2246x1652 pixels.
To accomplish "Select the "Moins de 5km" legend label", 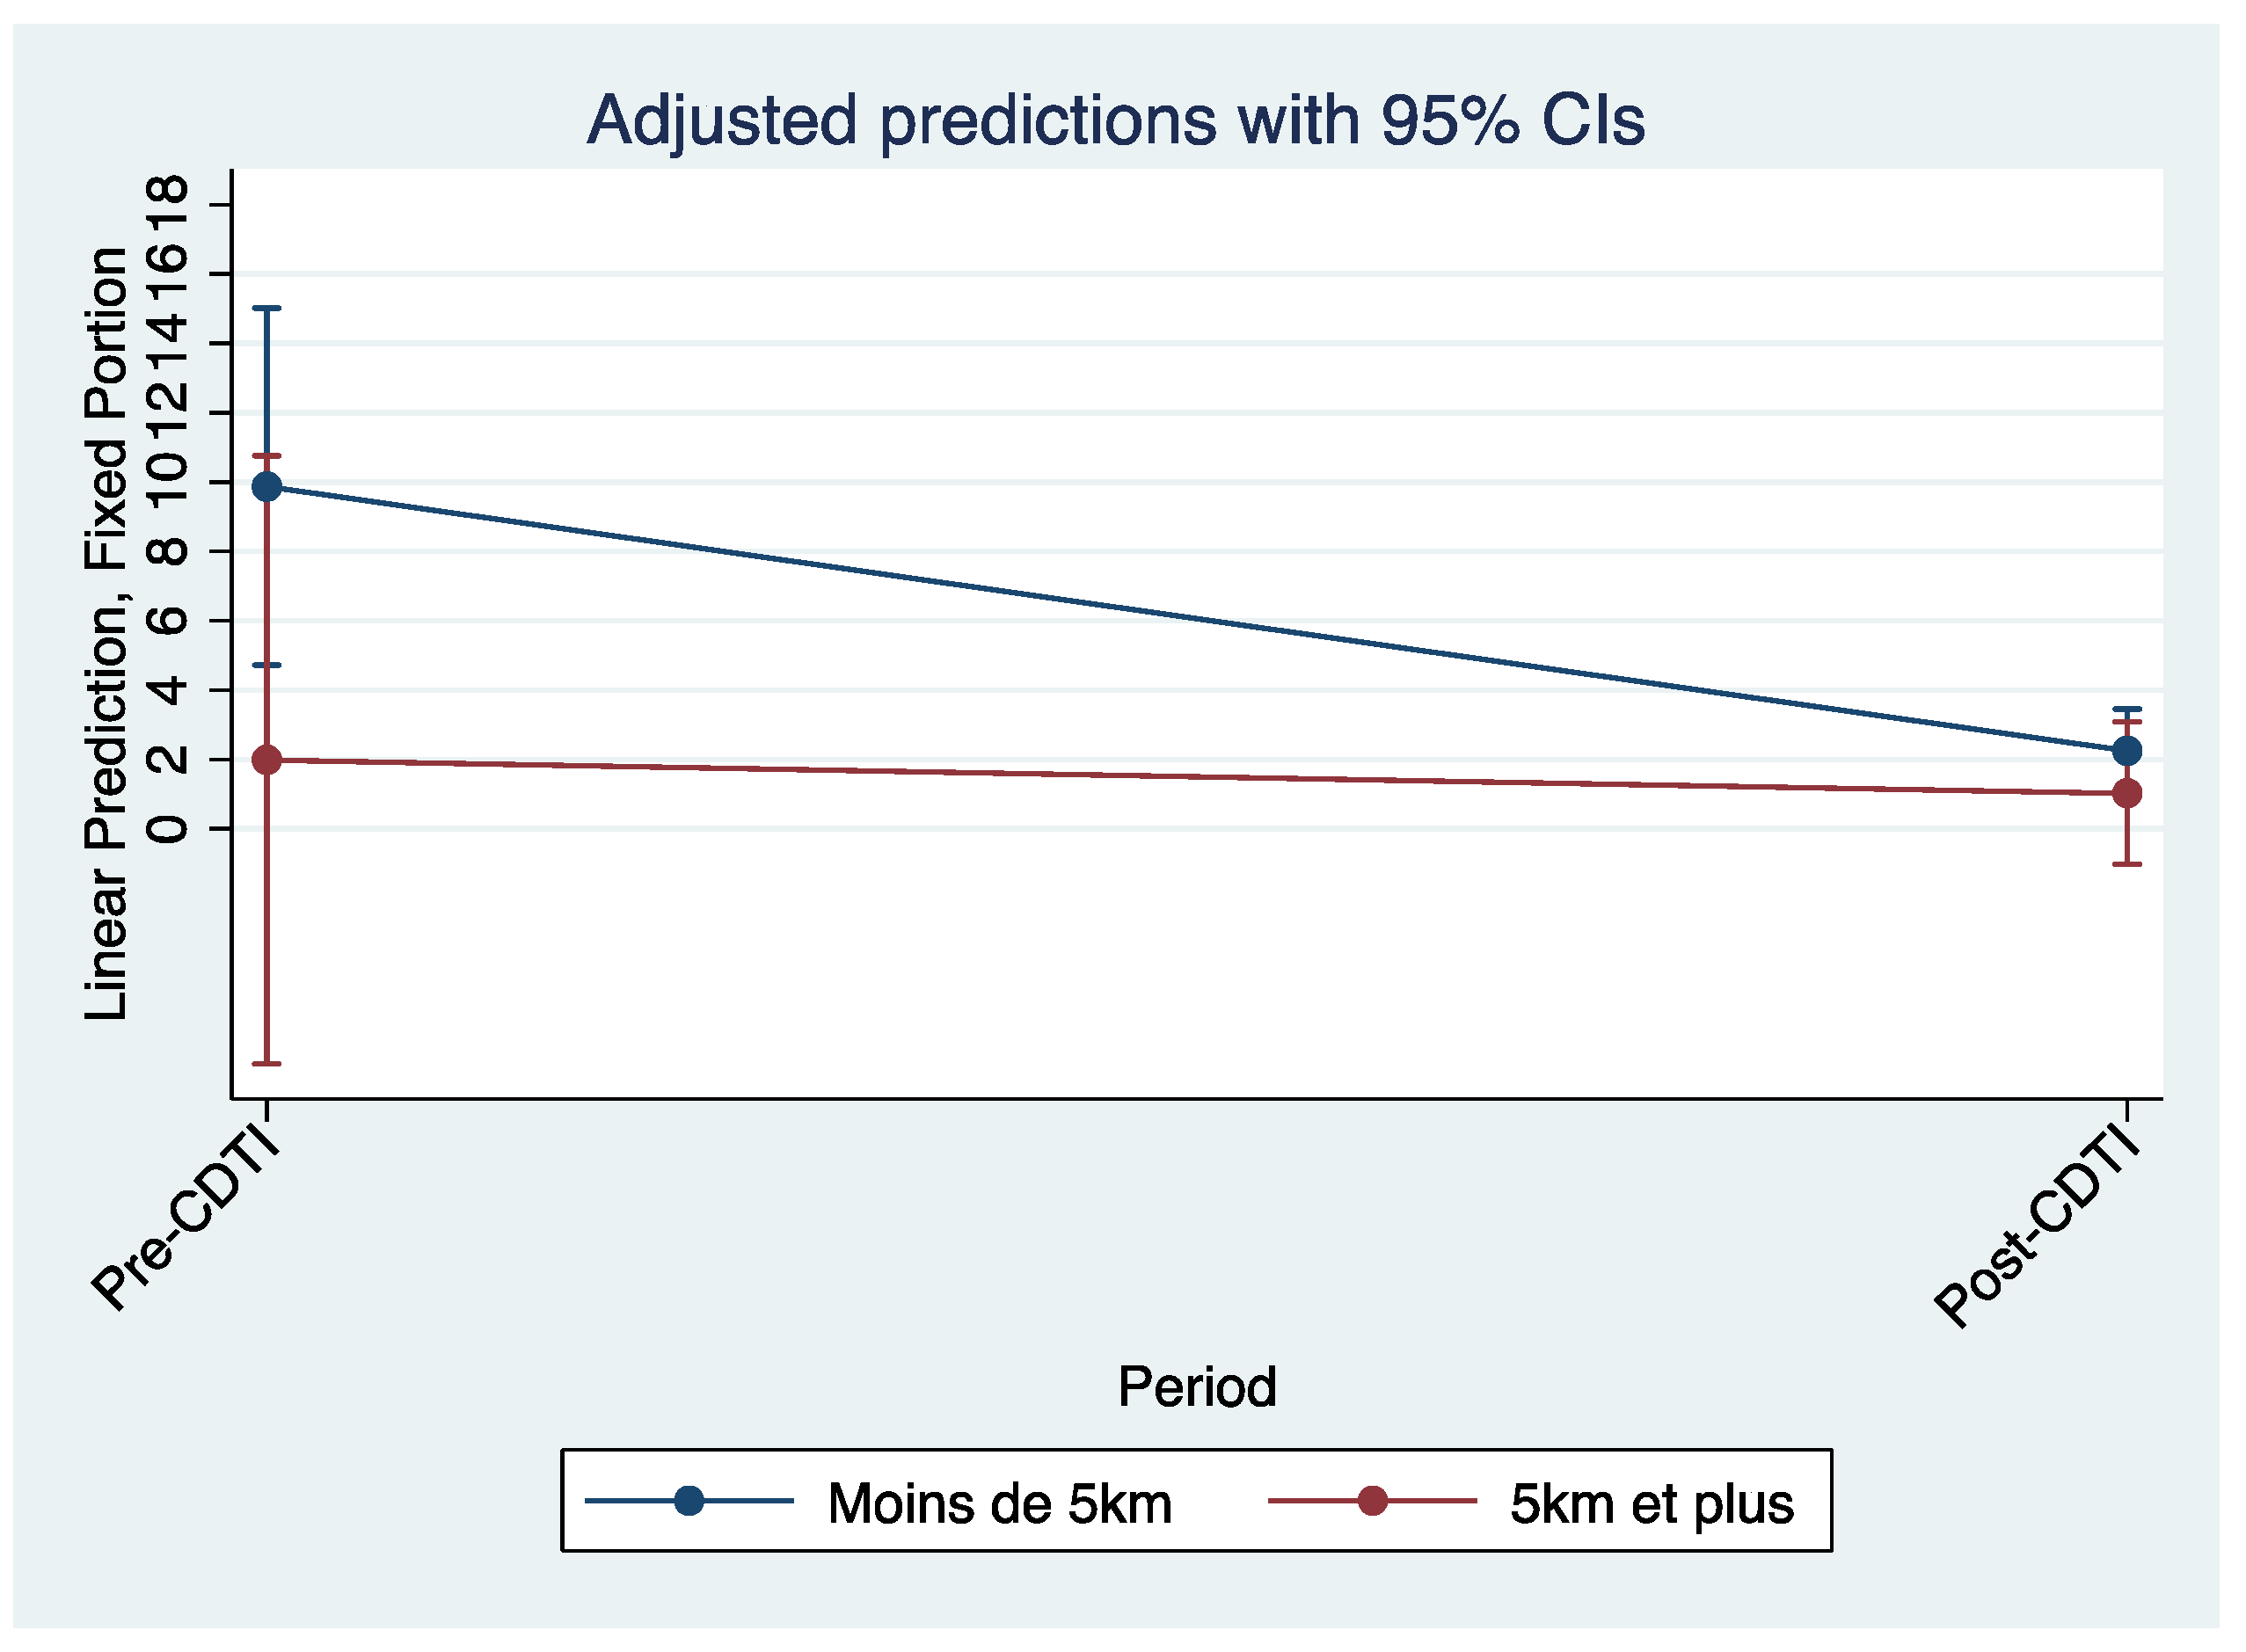I will [x=999, y=1503].
